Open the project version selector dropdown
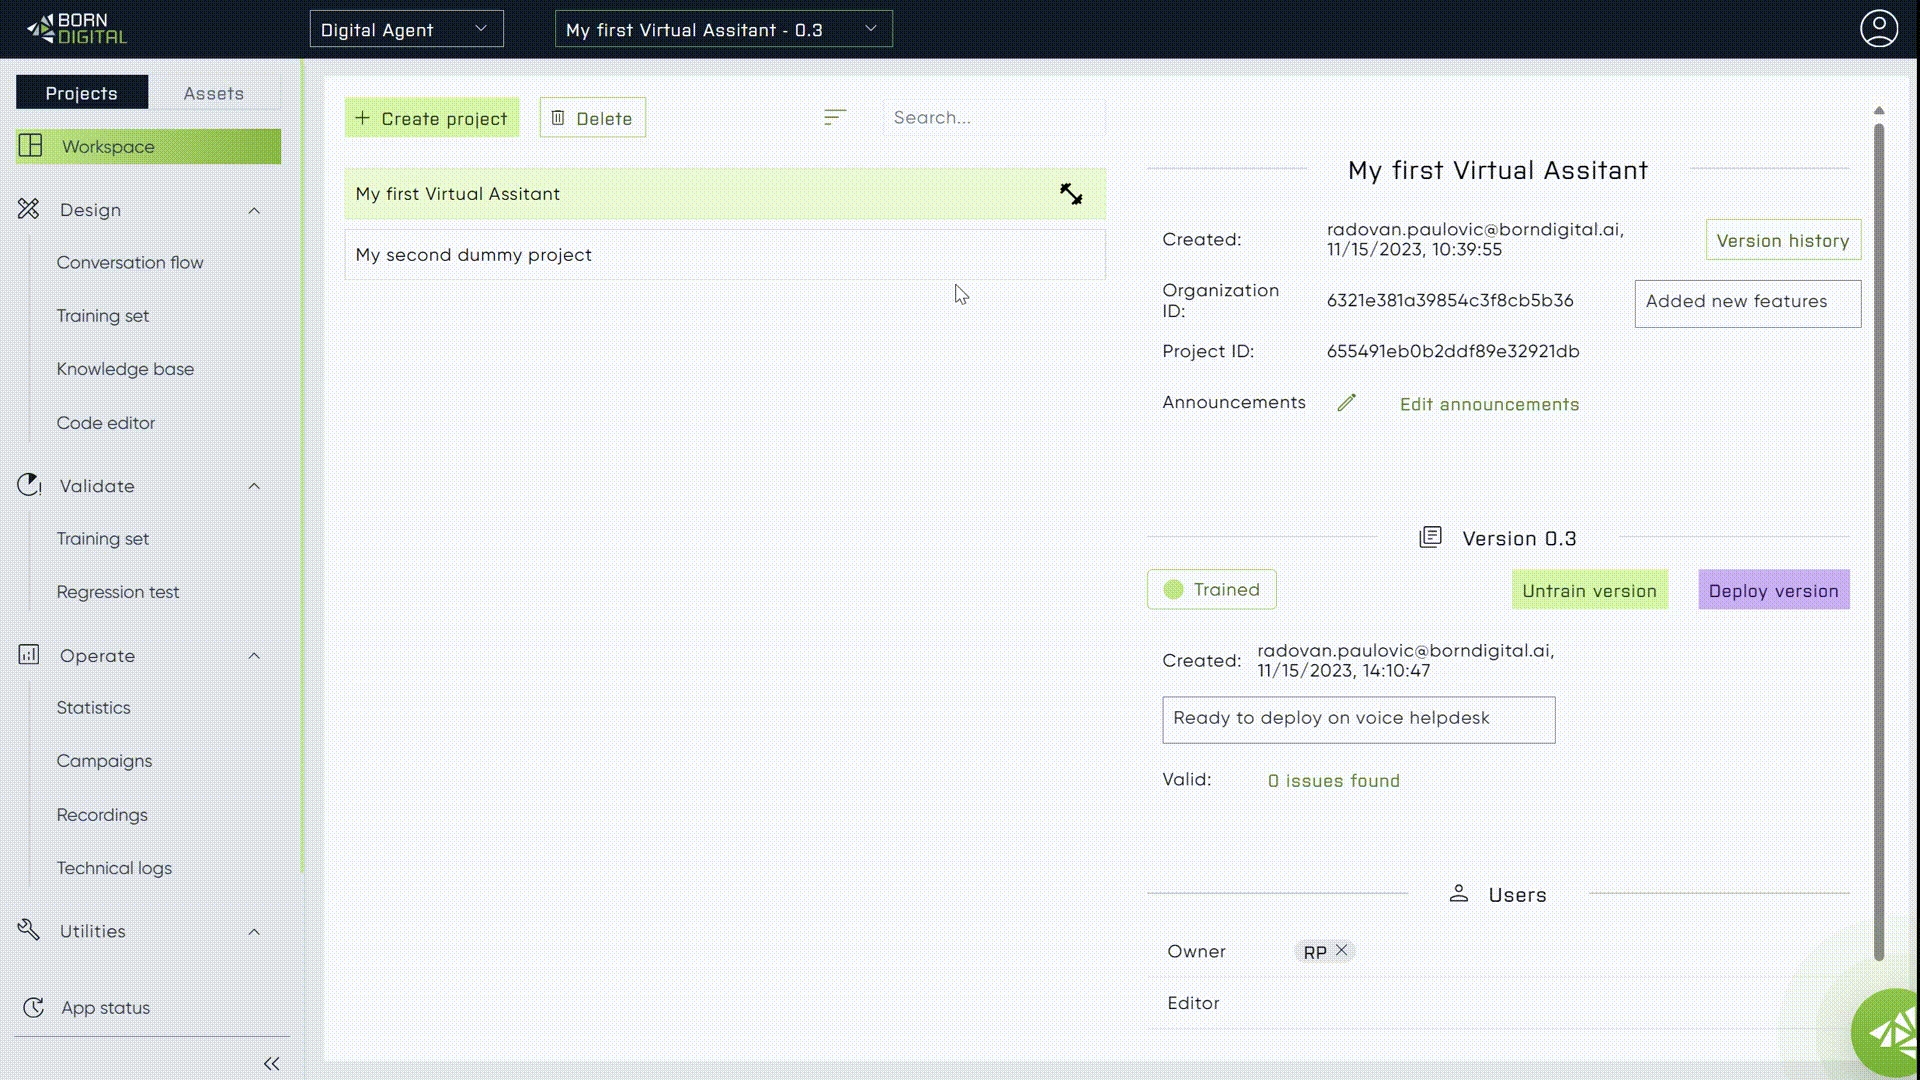This screenshot has width=1920, height=1080. click(x=723, y=29)
